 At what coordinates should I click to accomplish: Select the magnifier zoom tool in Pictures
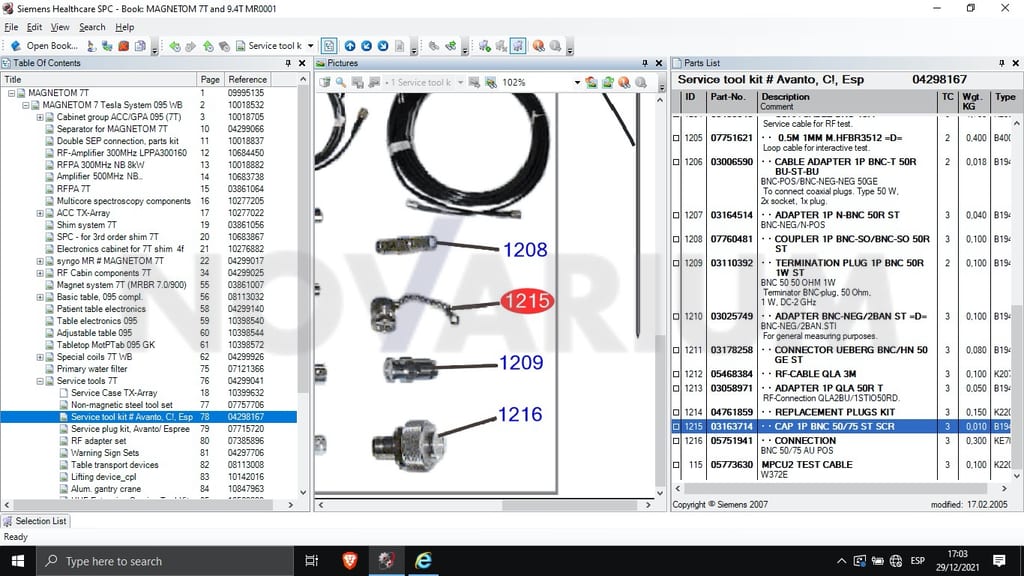tap(341, 82)
